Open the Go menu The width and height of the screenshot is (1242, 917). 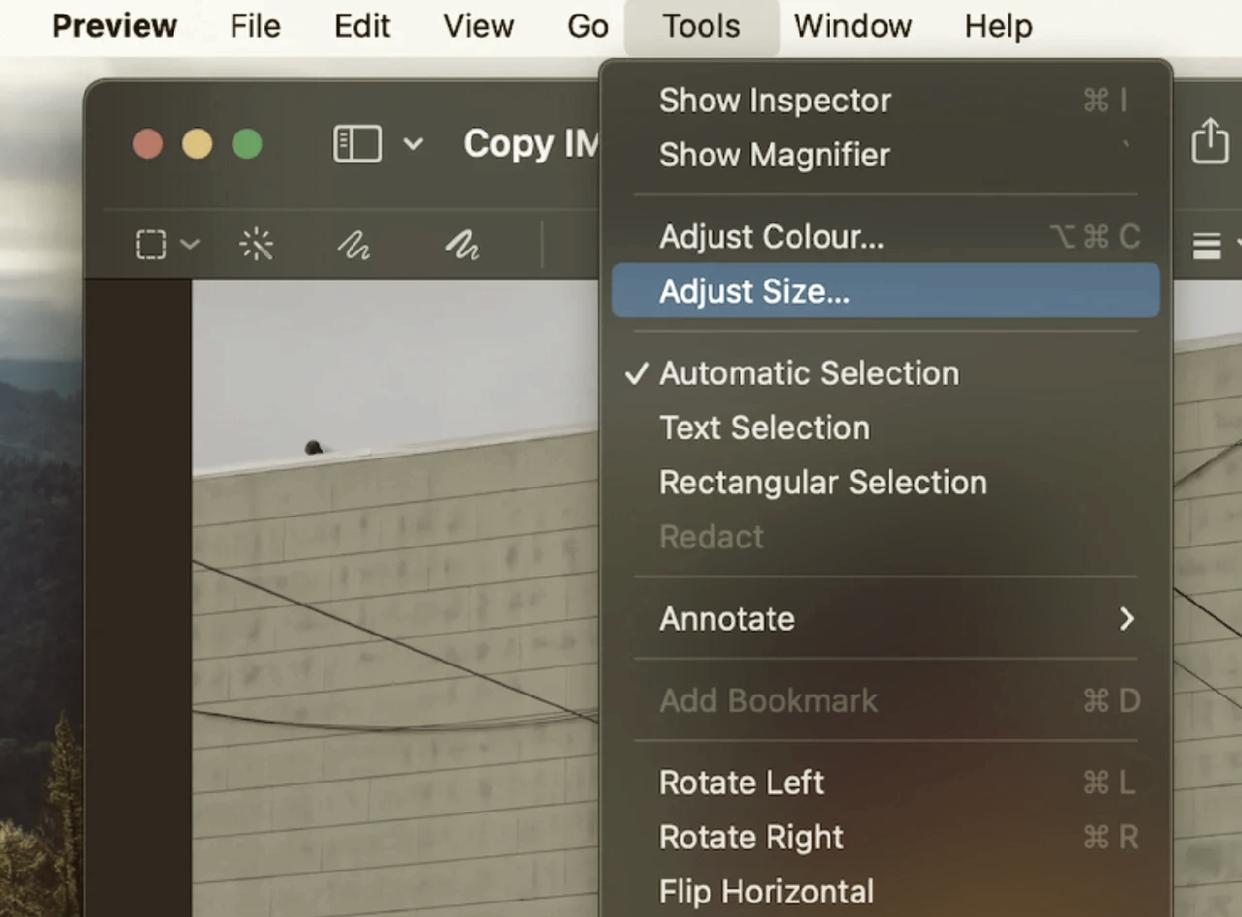(587, 26)
